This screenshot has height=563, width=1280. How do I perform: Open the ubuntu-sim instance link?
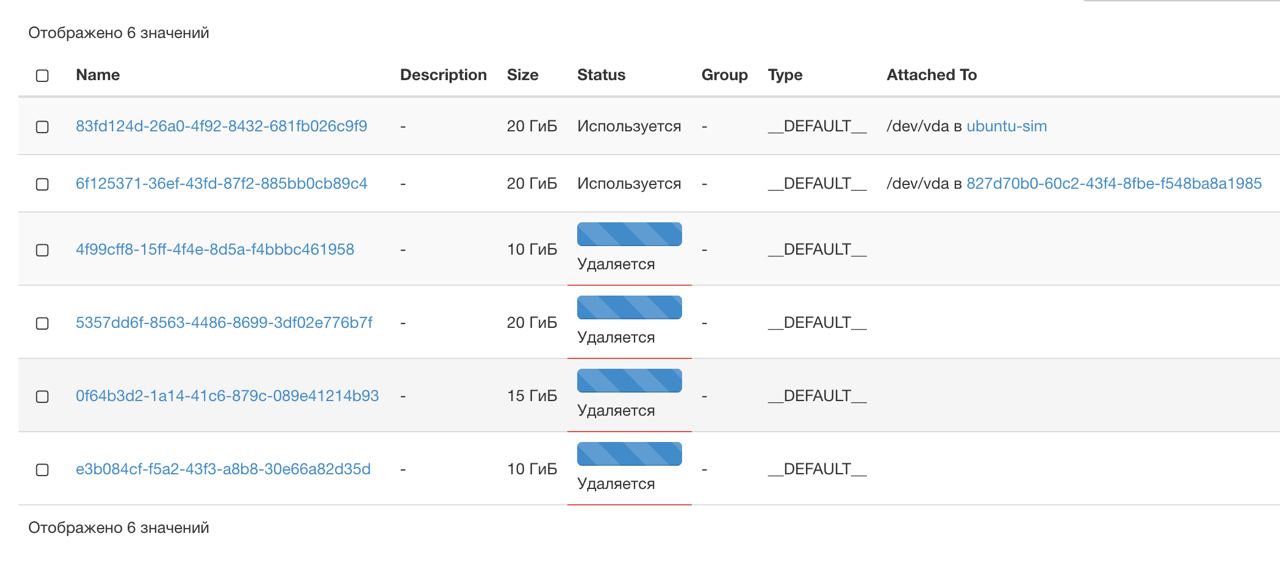pyautogui.click(x=1006, y=126)
